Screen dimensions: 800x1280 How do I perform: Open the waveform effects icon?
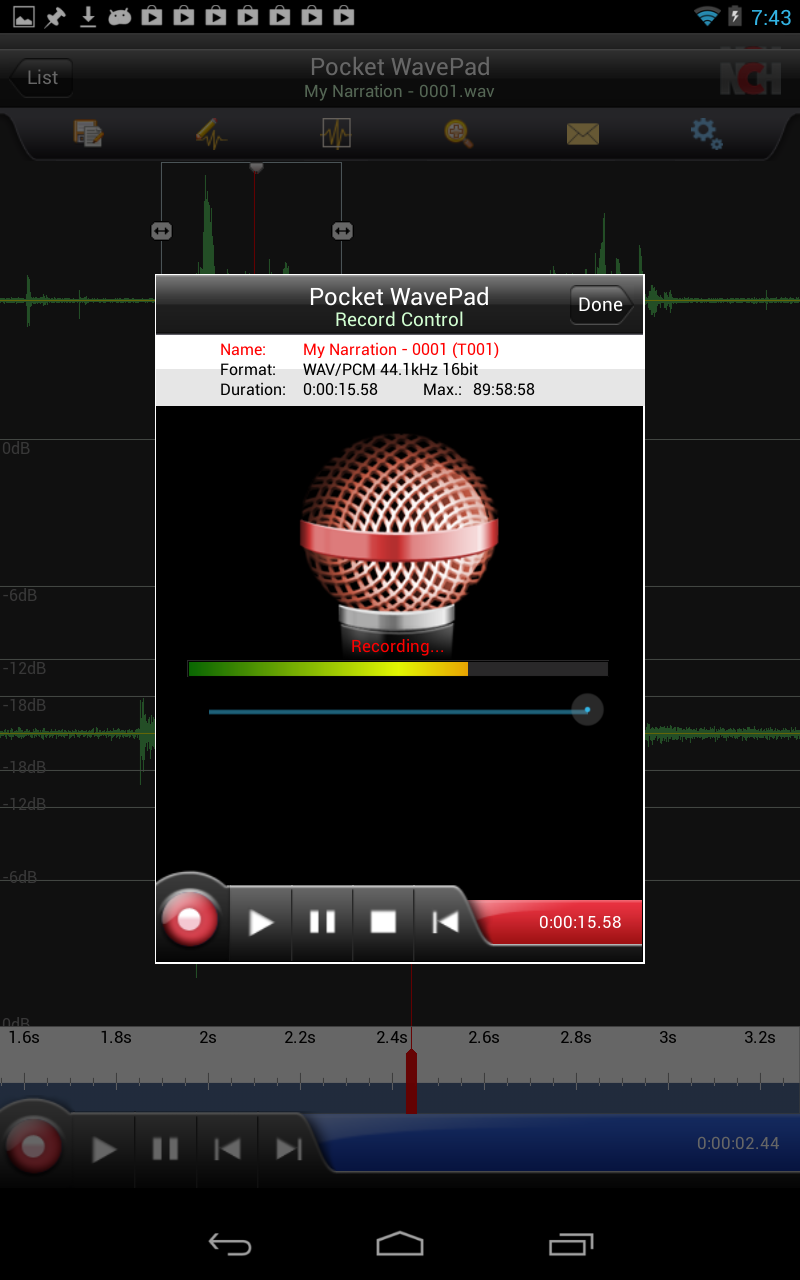pos(336,134)
